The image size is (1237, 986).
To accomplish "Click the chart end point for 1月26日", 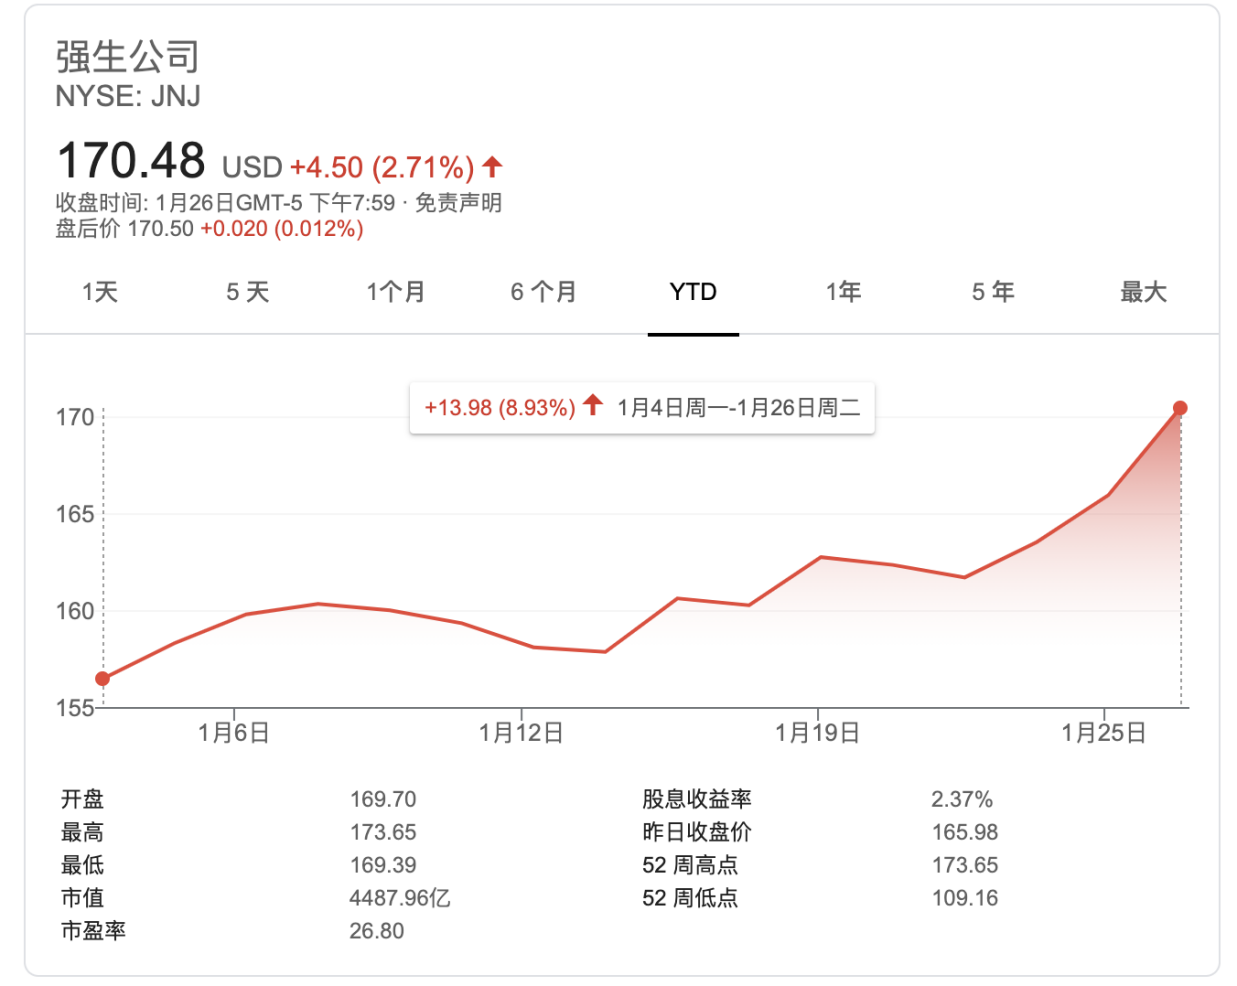I will coord(1180,408).
